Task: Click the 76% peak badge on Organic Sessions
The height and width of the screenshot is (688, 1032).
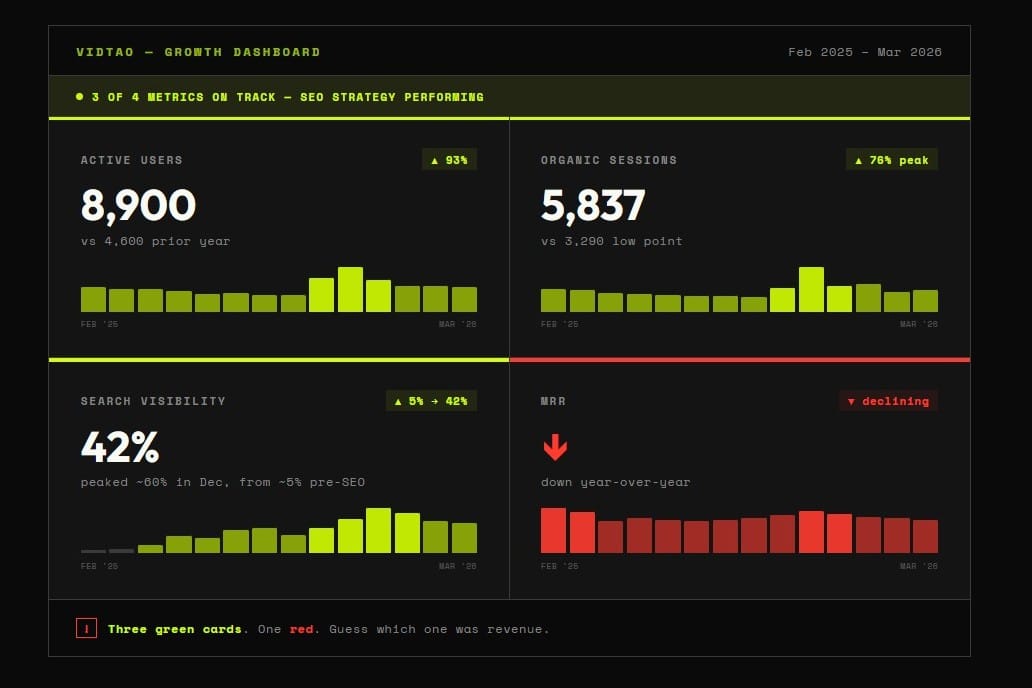Action: tap(891, 160)
